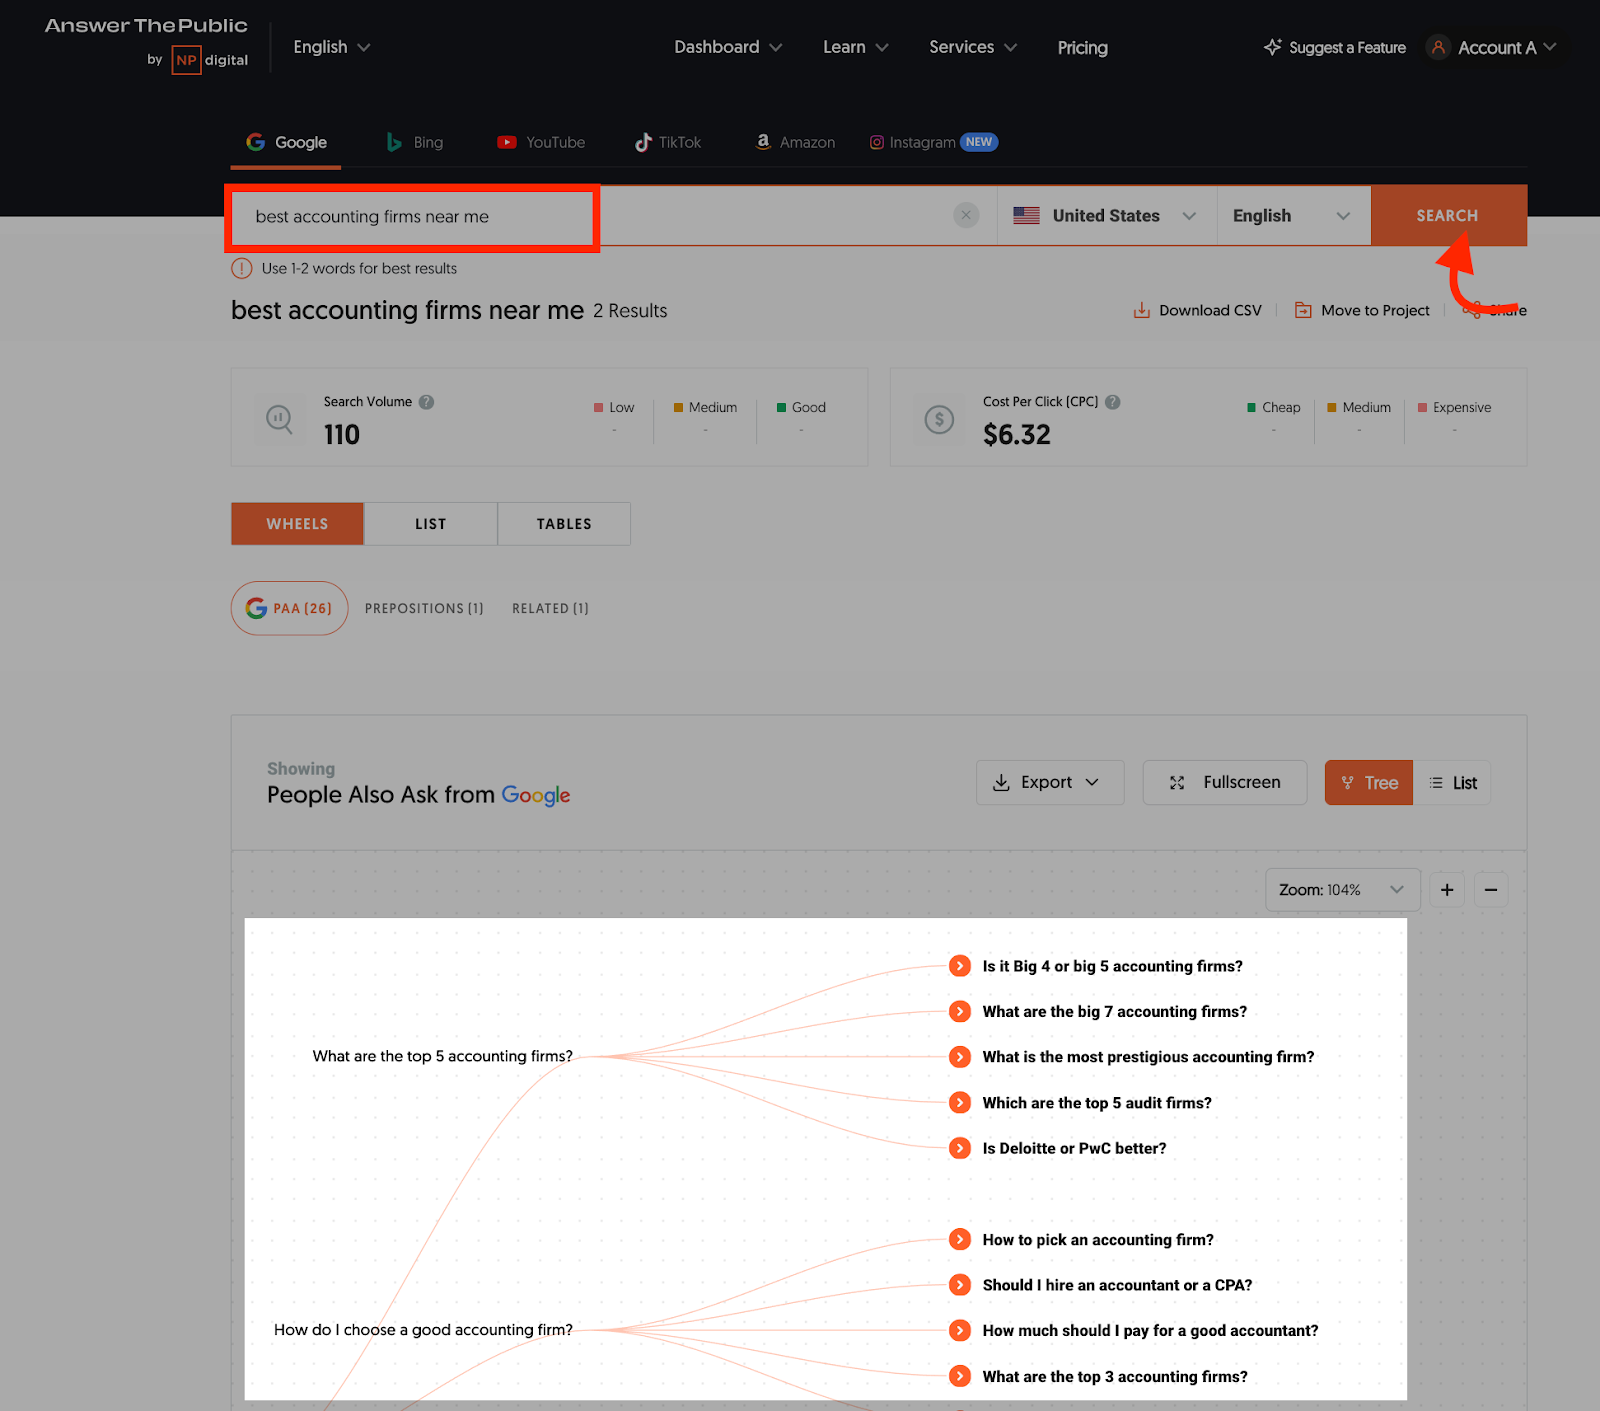
Task: Expand the Learn menu
Action: click(855, 47)
